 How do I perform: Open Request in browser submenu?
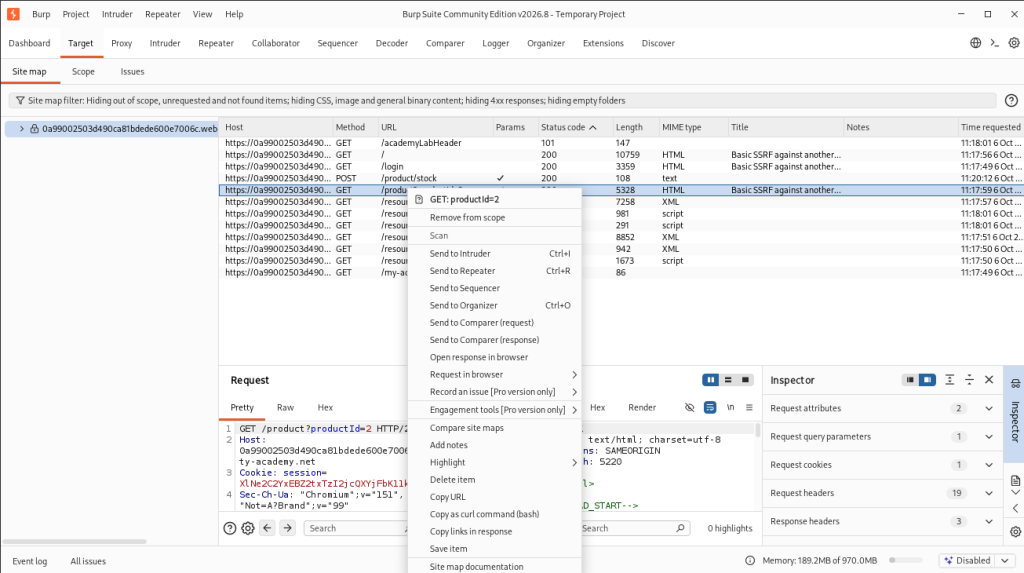(494, 374)
